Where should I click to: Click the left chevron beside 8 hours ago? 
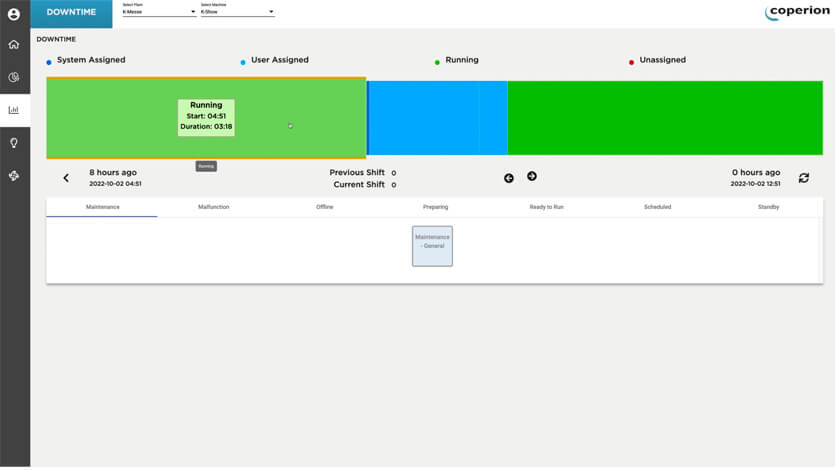click(66, 178)
